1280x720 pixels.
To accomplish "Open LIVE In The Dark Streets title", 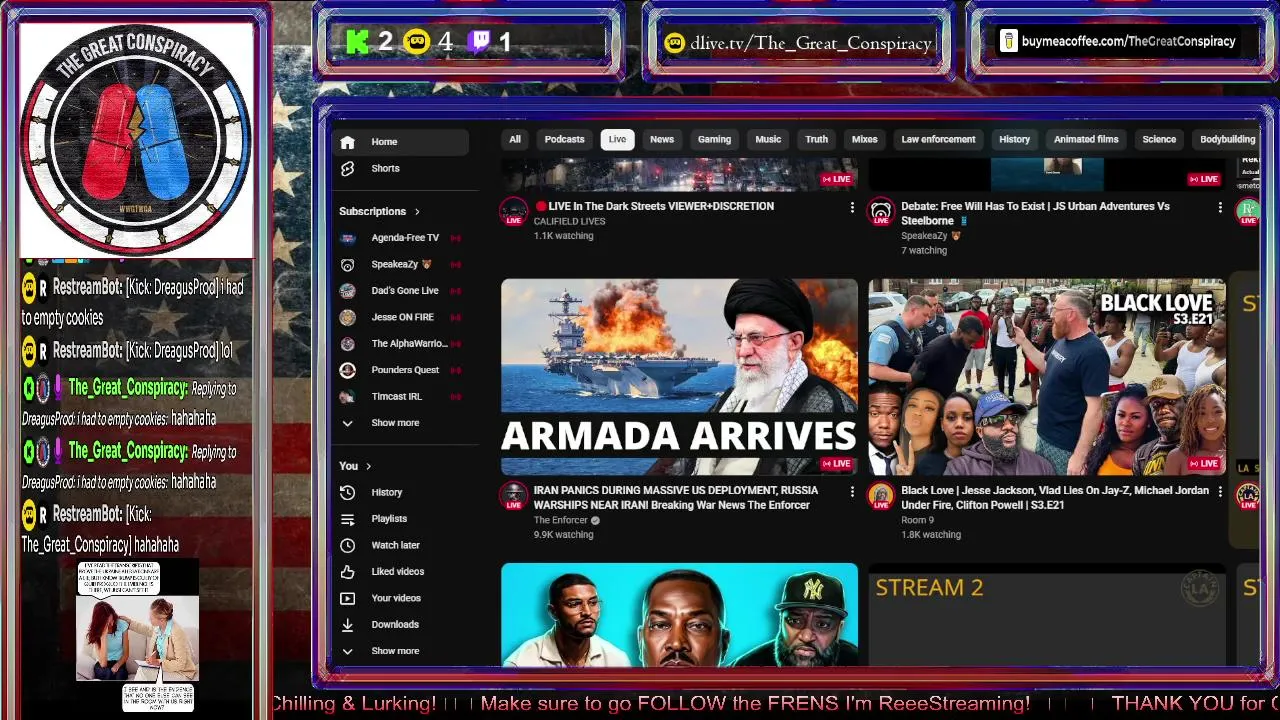I will pos(654,206).
